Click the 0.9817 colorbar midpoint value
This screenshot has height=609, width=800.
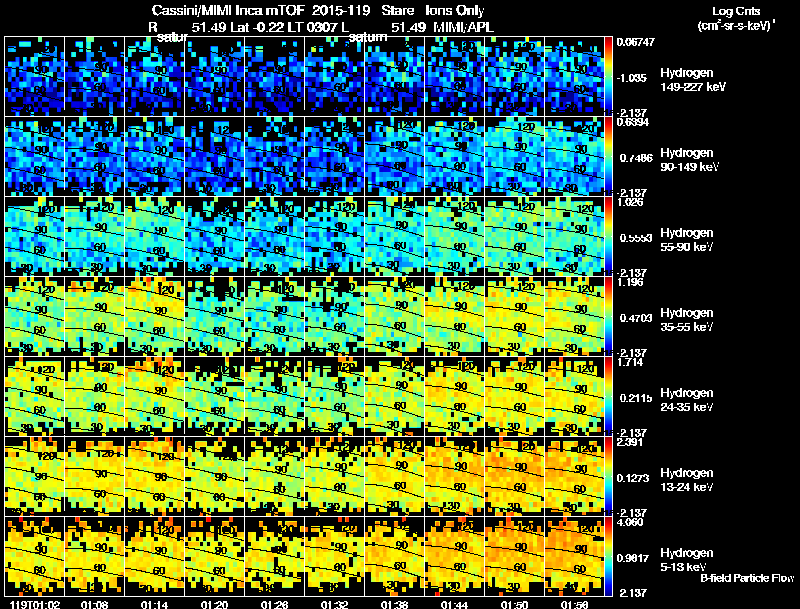634,559
